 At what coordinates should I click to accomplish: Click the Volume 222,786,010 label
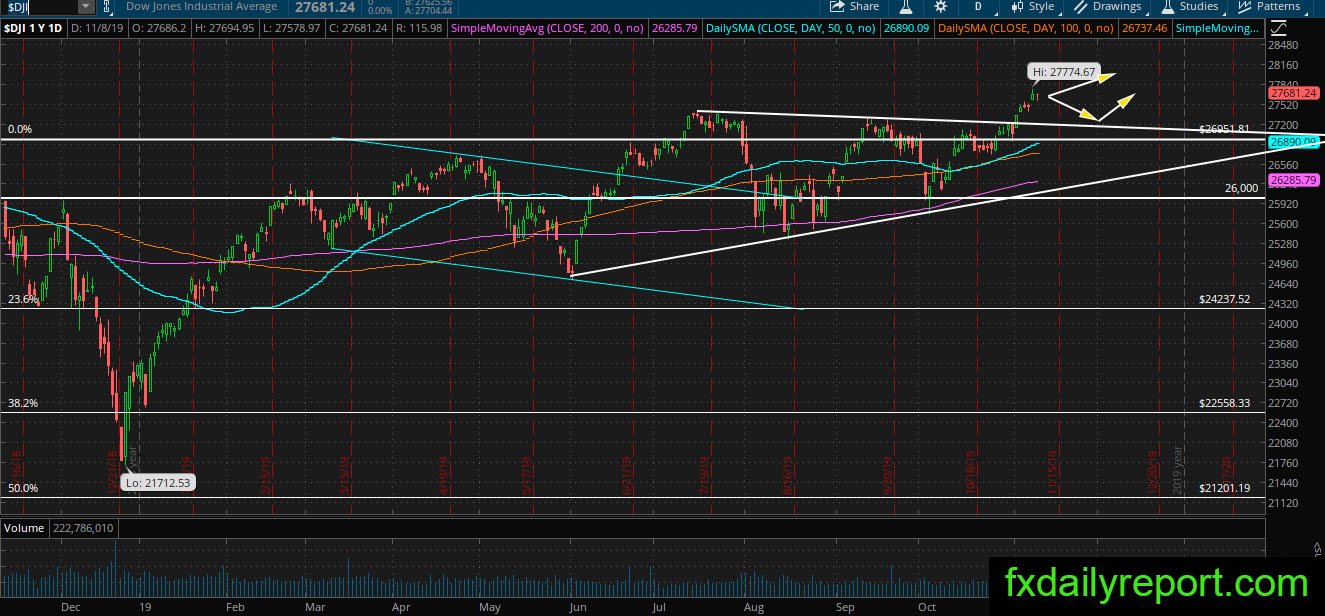[59, 527]
